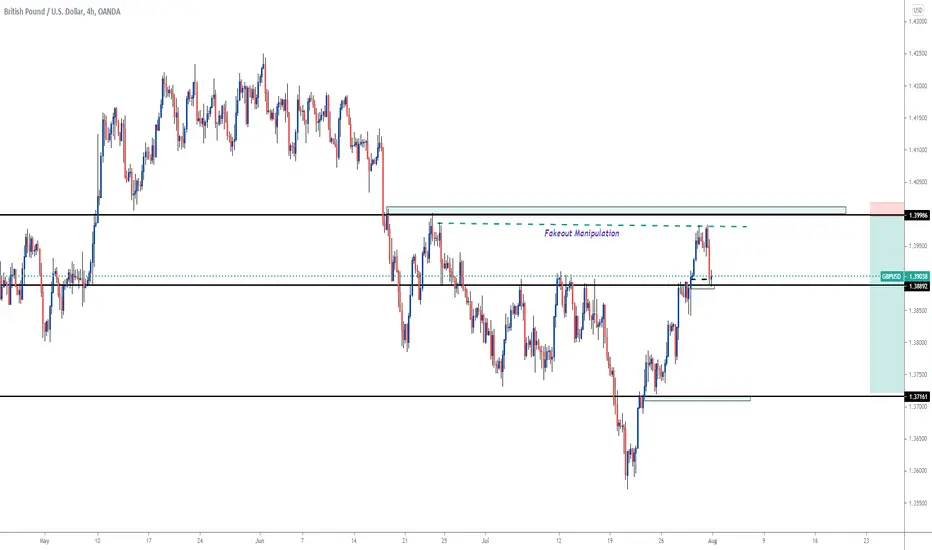Image resolution: width=932 pixels, height=550 pixels.
Task: Click the 23 date label on time axis
Action: pos(866,541)
